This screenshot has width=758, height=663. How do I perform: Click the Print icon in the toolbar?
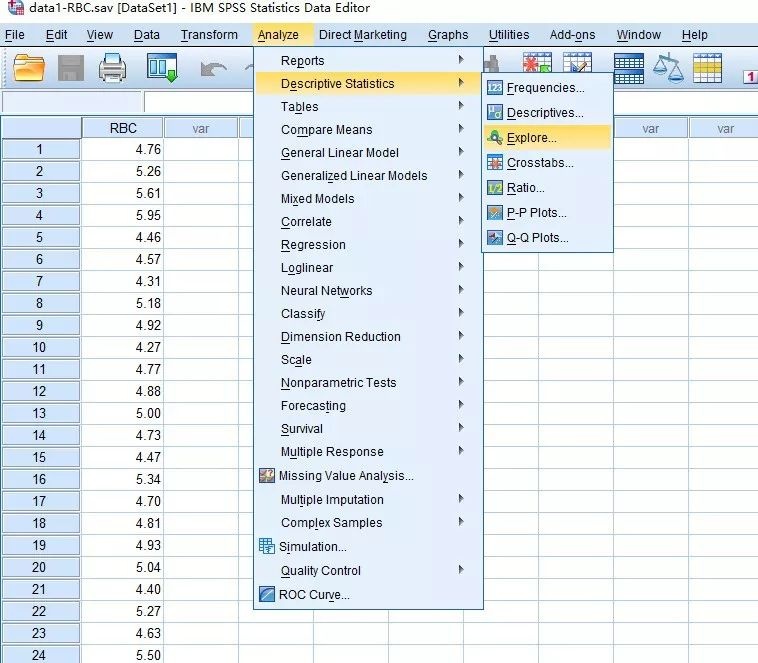113,68
